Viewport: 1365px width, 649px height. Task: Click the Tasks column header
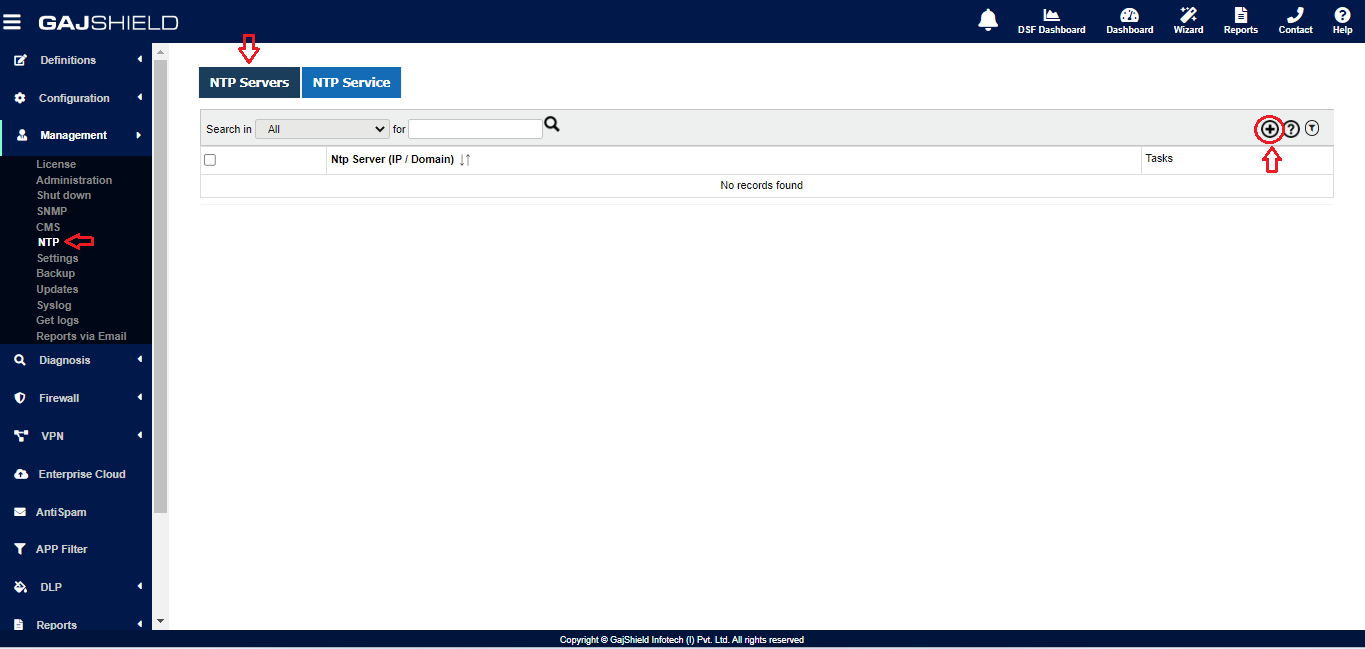click(x=1159, y=158)
